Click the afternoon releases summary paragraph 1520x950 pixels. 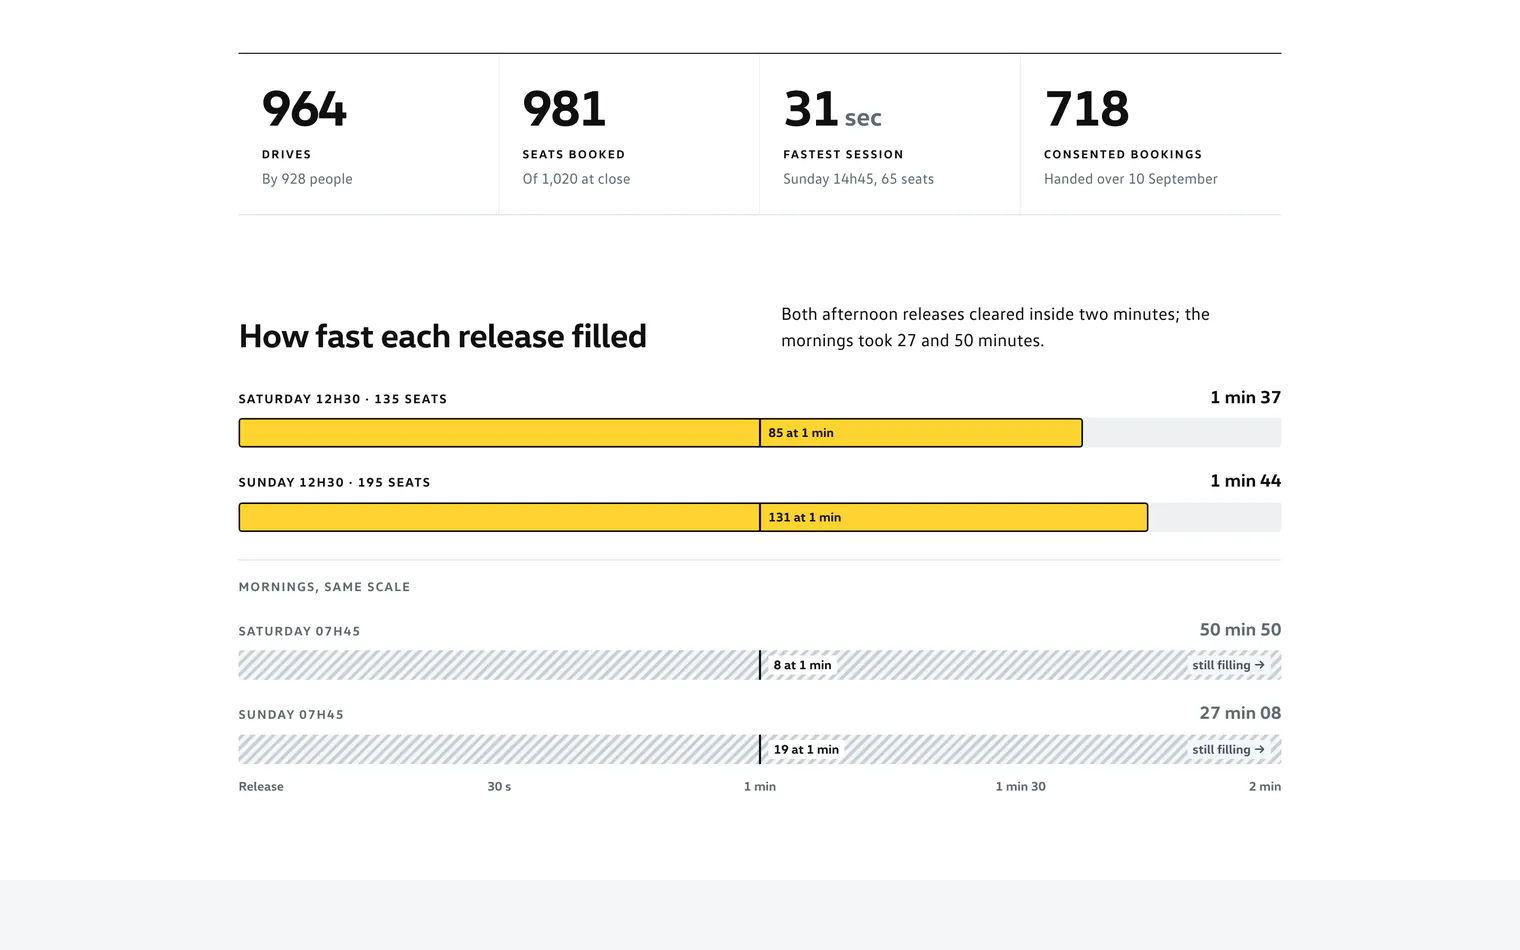click(x=996, y=327)
